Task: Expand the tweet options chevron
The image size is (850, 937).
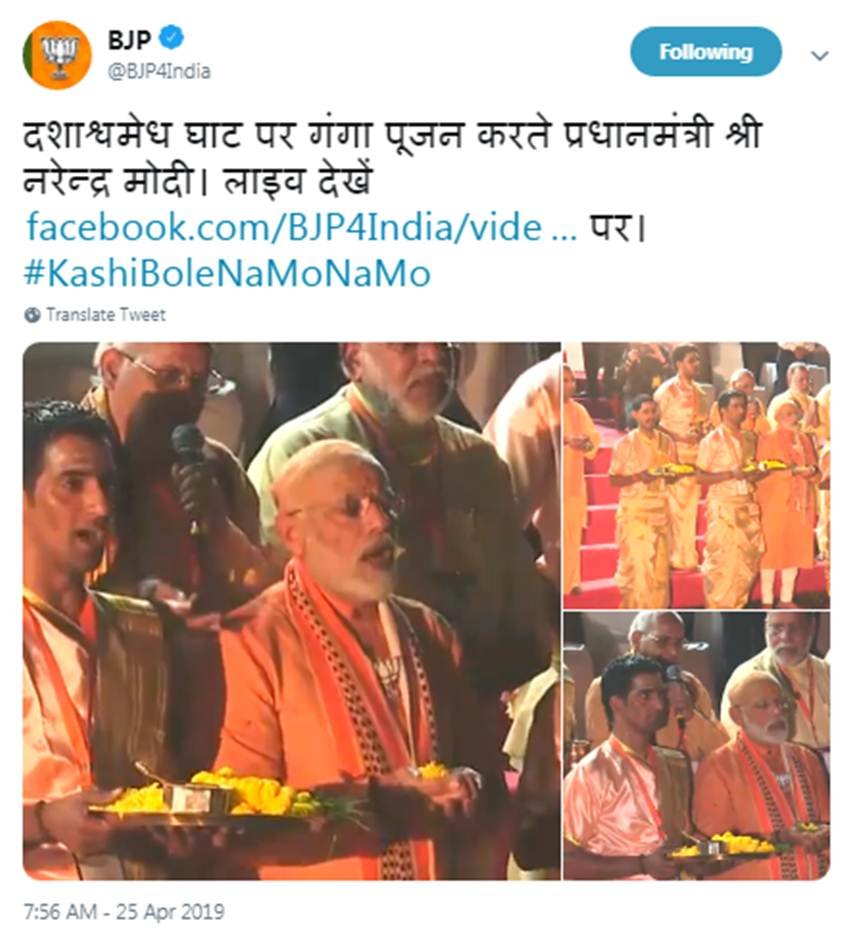Action: pos(820,56)
